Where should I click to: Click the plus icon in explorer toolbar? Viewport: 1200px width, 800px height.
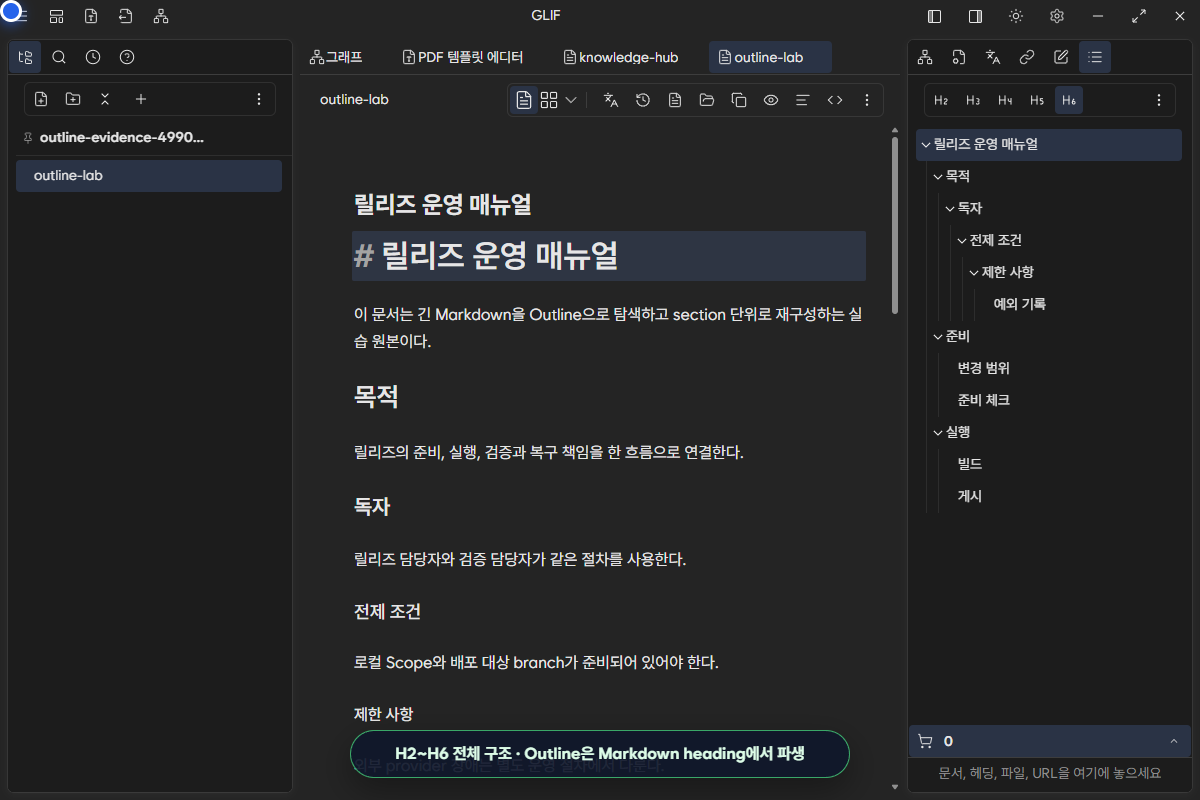tap(141, 99)
